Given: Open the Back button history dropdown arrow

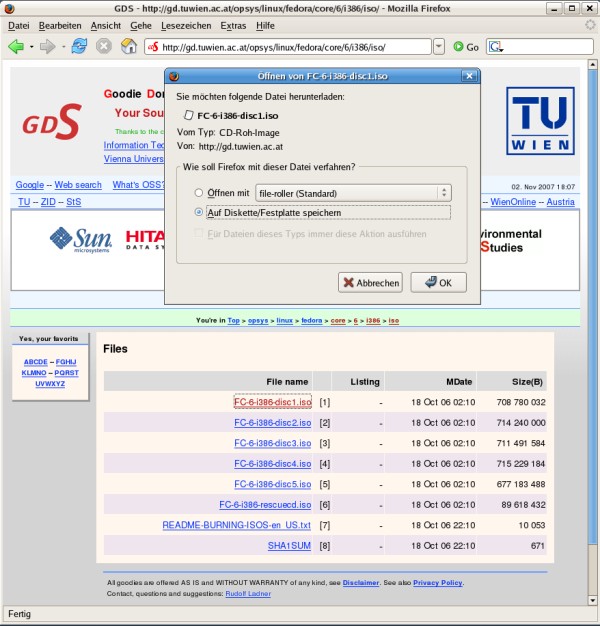Looking at the screenshot, I should point(31,47).
